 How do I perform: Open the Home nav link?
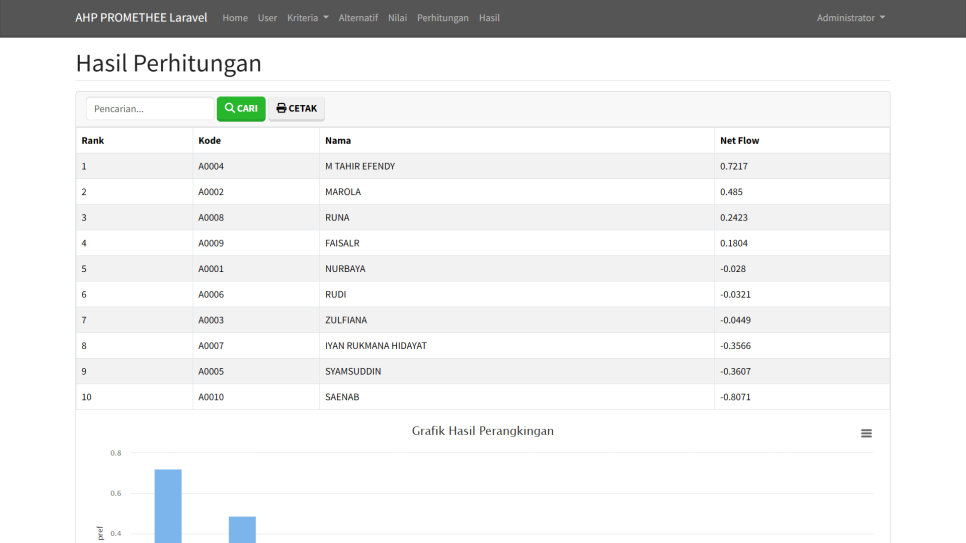[235, 18]
